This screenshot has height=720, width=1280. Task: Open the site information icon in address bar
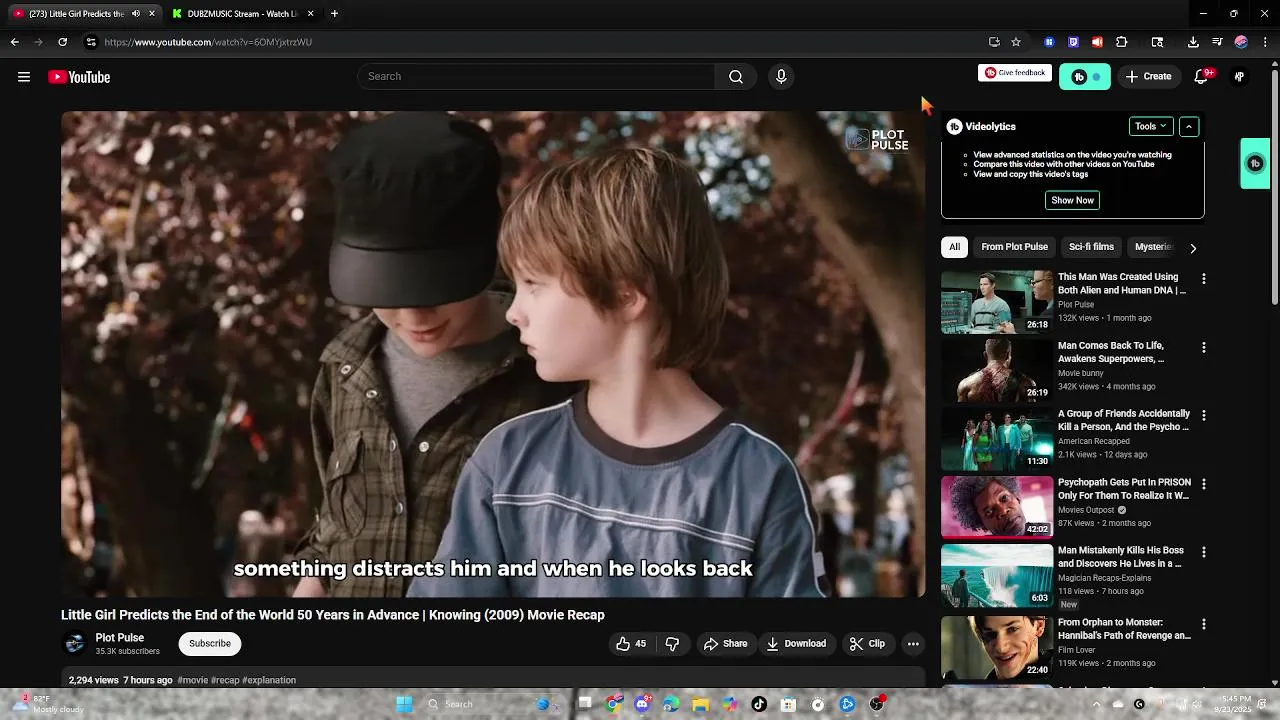91,42
